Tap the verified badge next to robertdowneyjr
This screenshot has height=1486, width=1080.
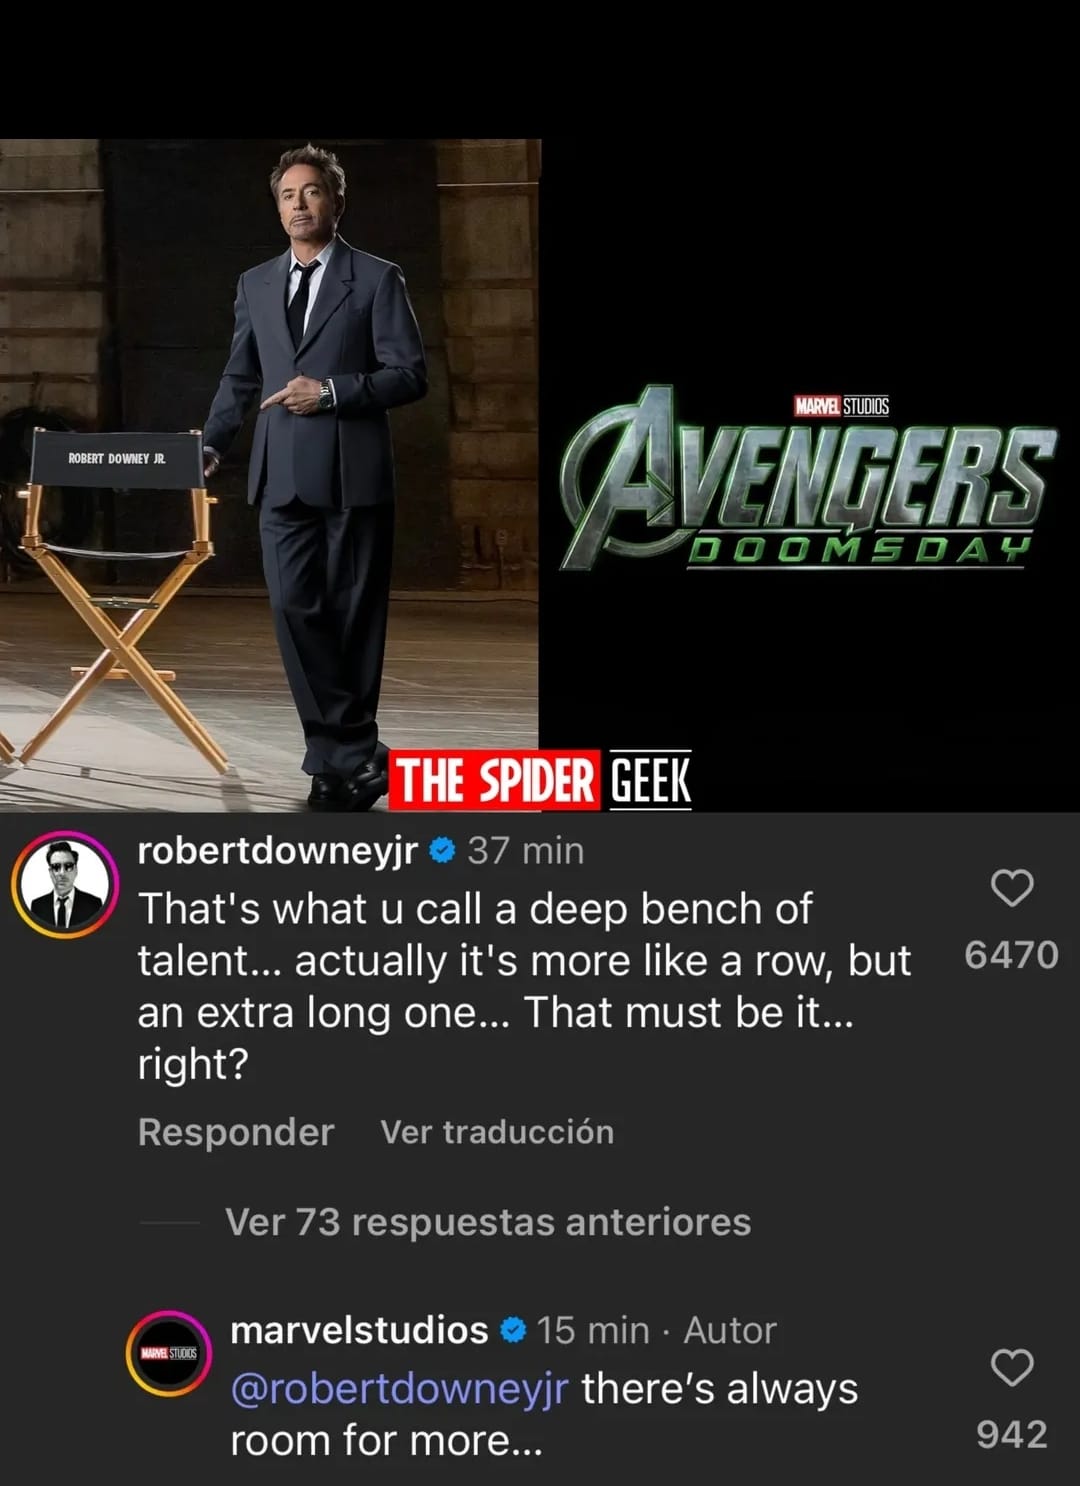point(442,851)
